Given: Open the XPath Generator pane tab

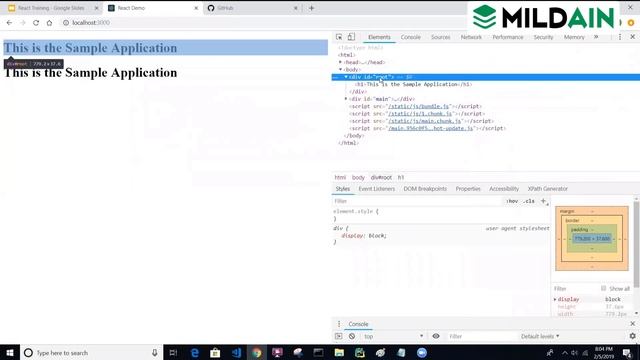Looking at the screenshot, I should pos(547,189).
